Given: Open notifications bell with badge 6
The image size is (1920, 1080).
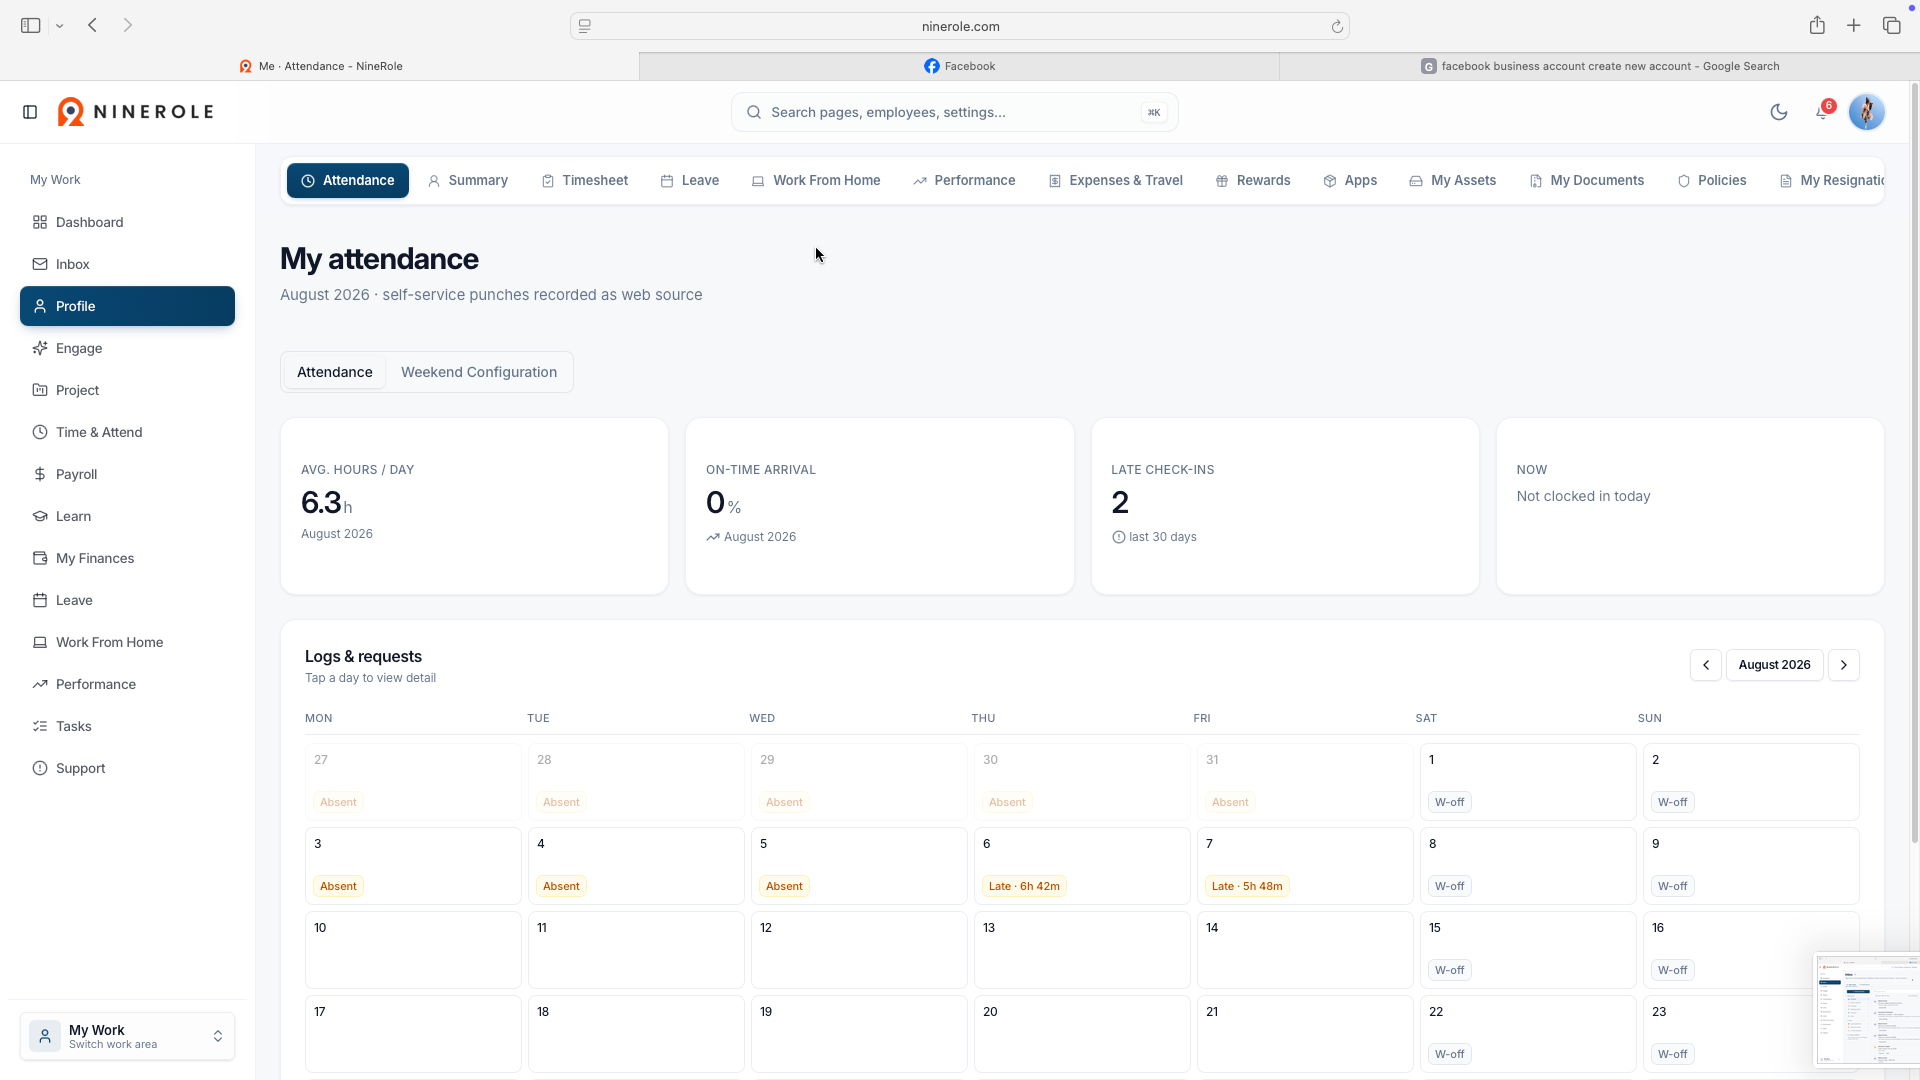Looking at the screenshot, I should [x=1822, y=112].
